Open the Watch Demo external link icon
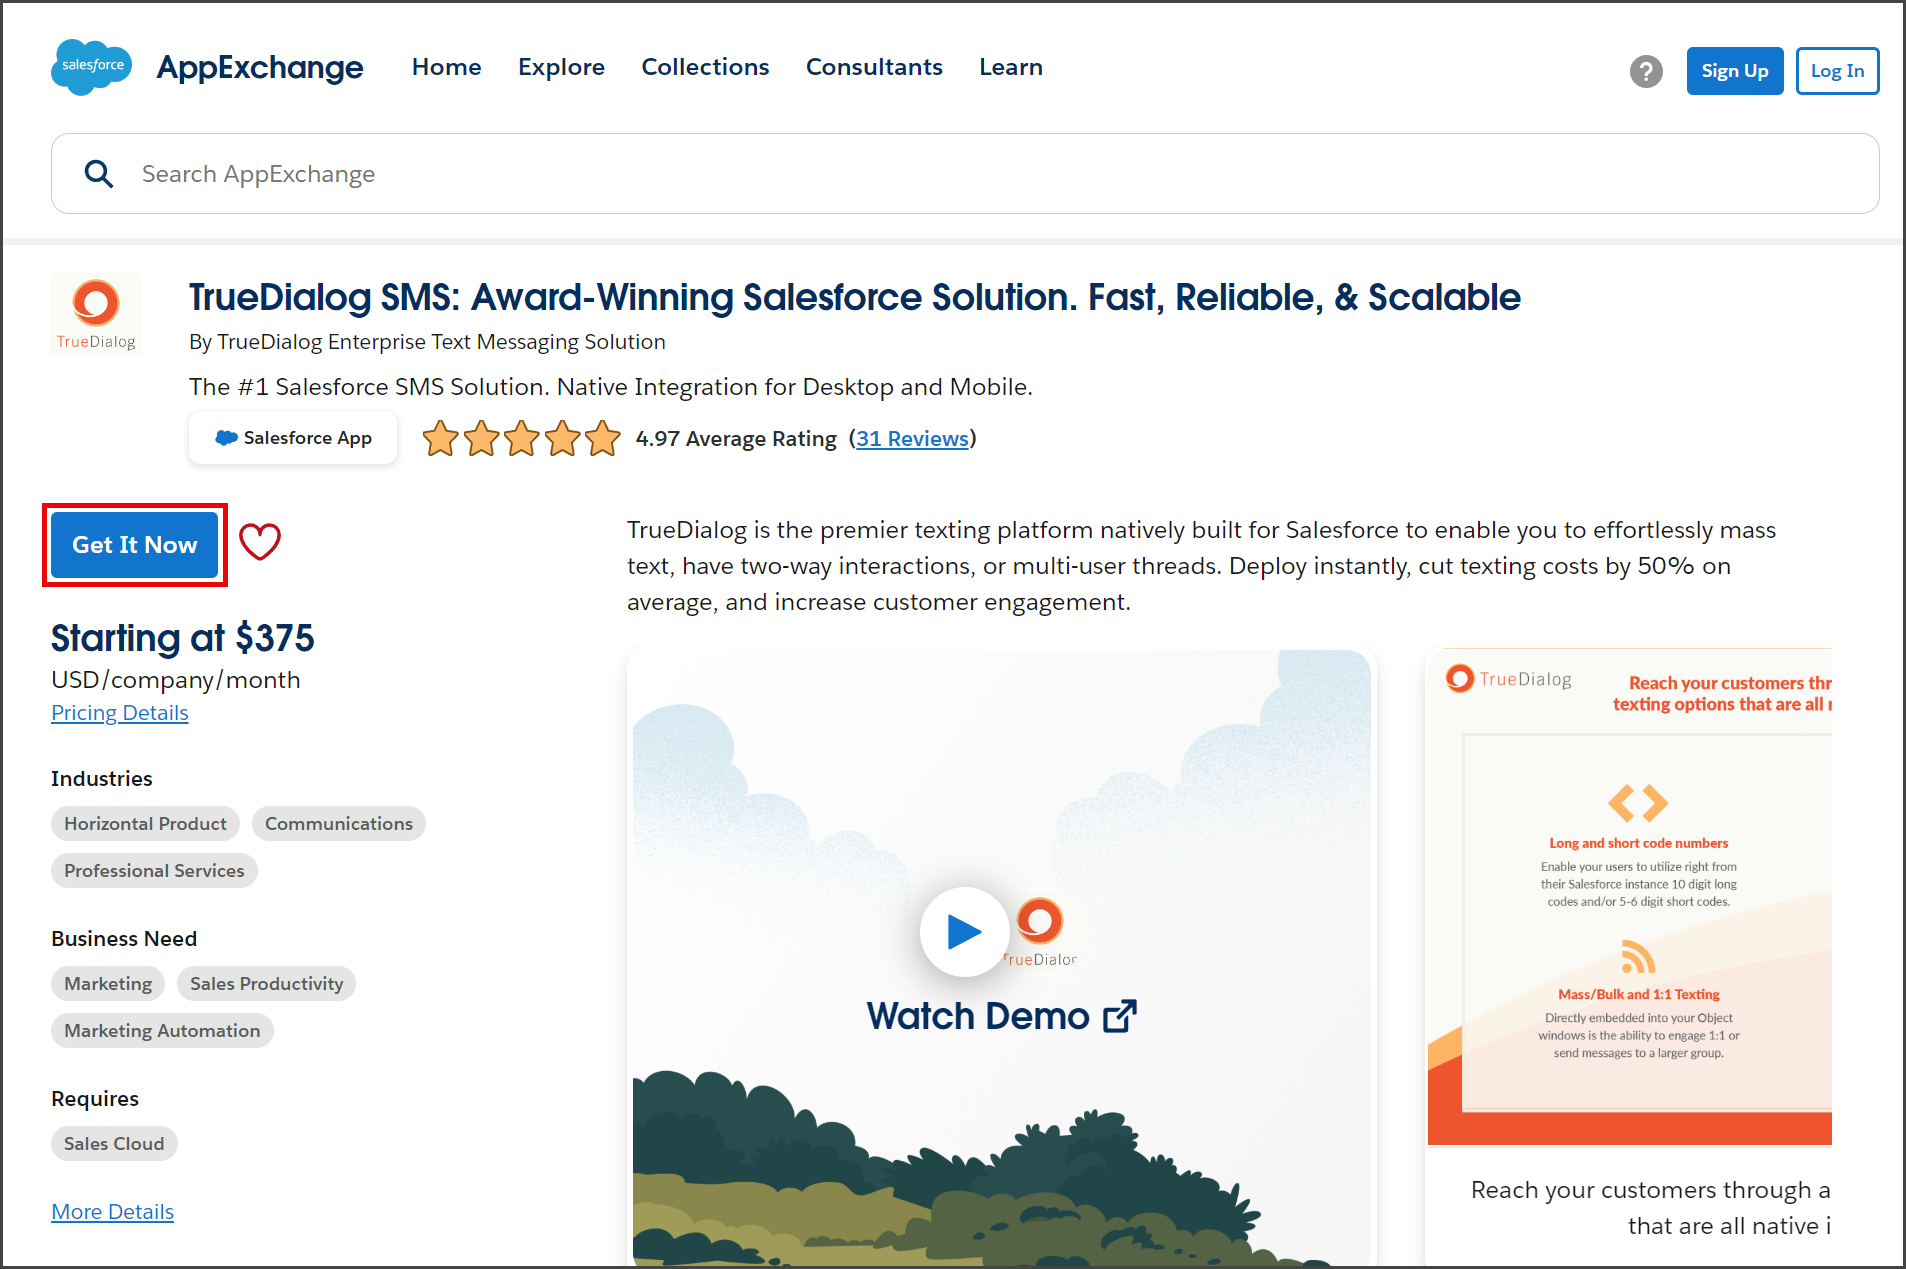Image resolution: width=1906 pixels, height=1269 pixels. click(1120, 1016)
